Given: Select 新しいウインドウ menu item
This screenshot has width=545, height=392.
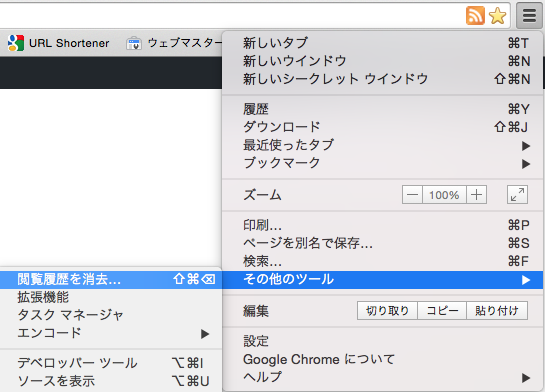Looking at the screenshot, I should tap(382, 61).
